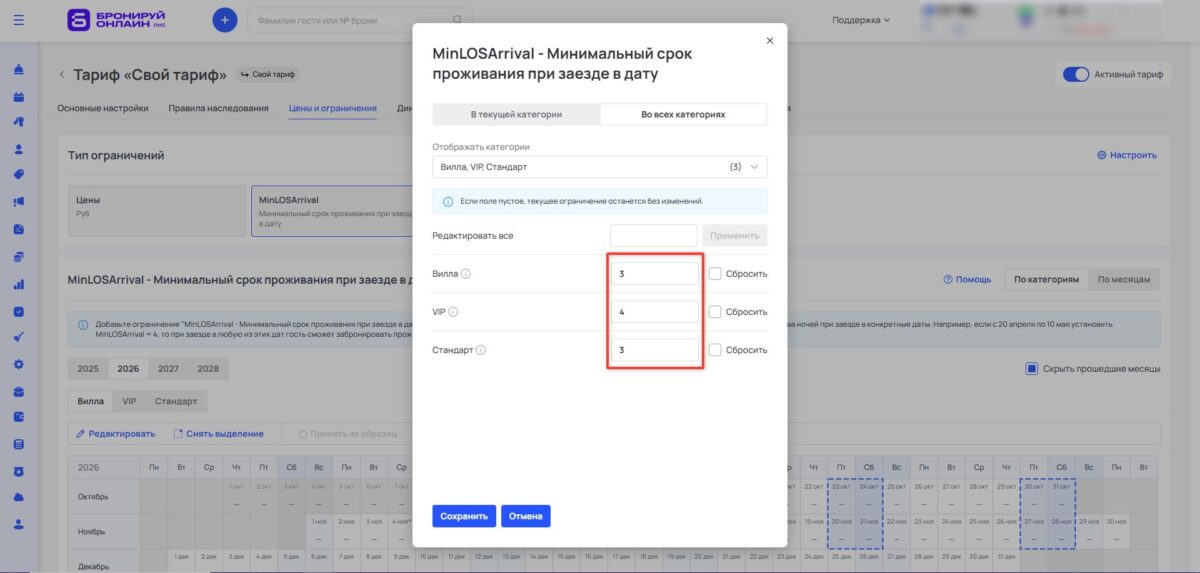Open the Правила наследования tab
The image size is (1200, 573).
coord(218,108)
